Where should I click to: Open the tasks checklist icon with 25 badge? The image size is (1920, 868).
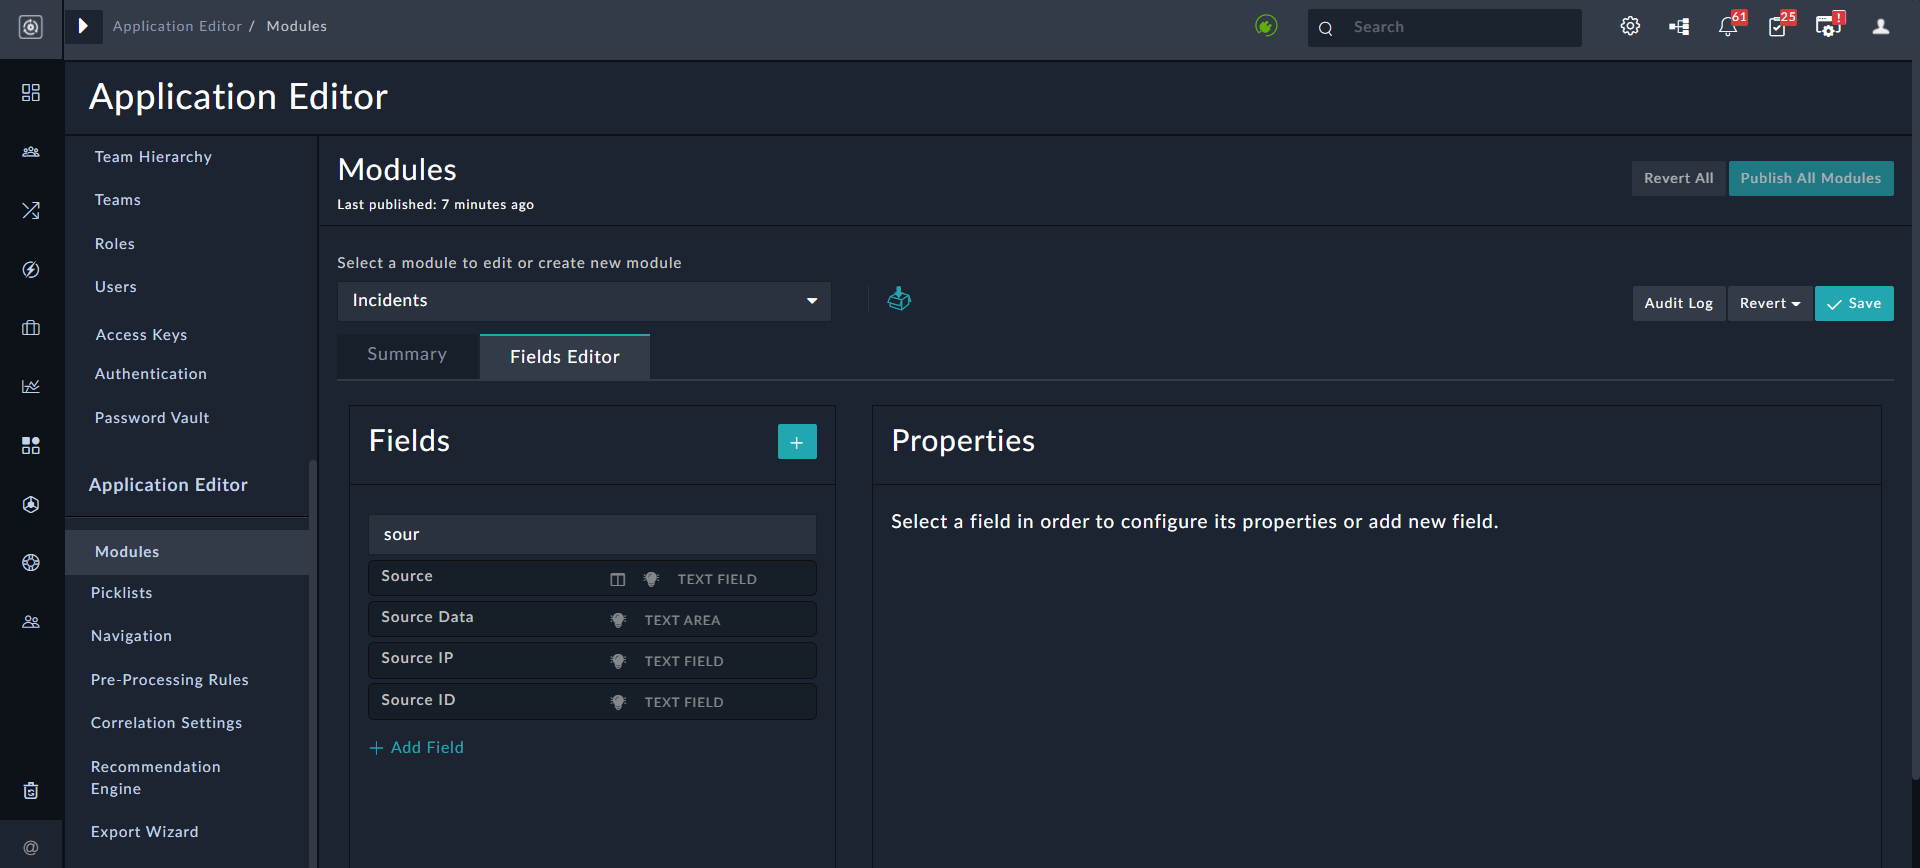pos(1778,26)
